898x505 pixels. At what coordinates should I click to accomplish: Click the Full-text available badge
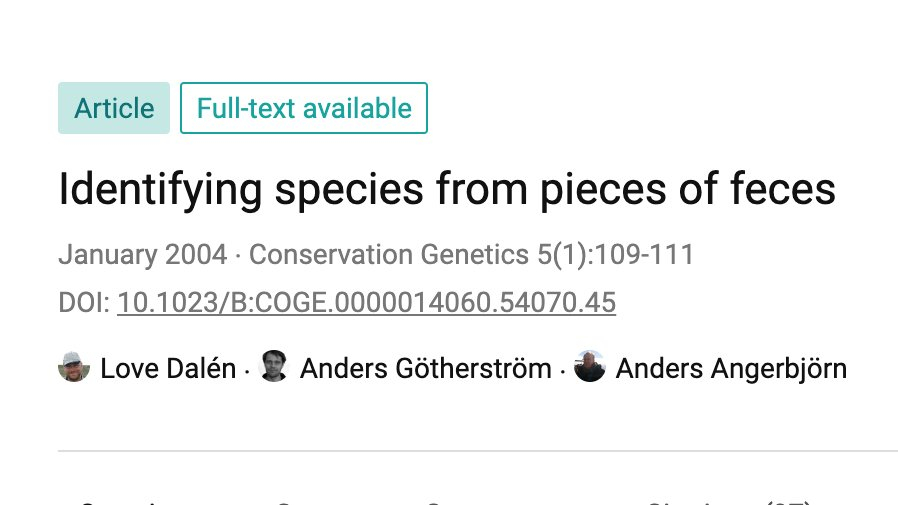(304, 108)
